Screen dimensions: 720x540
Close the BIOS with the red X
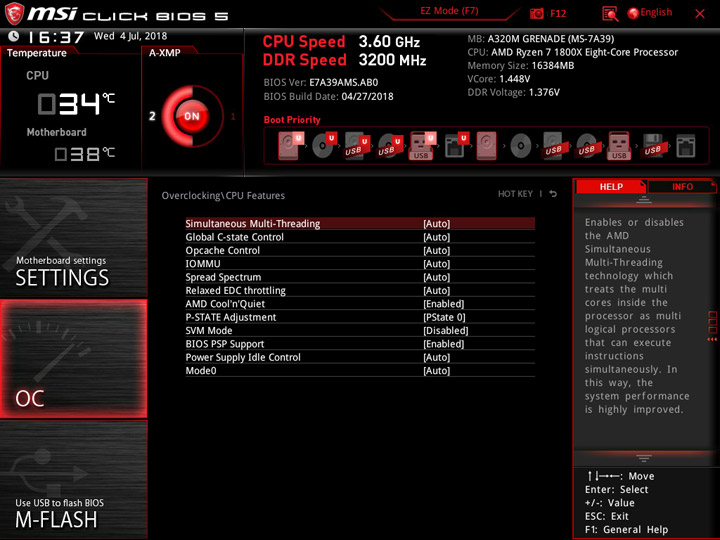700,14
